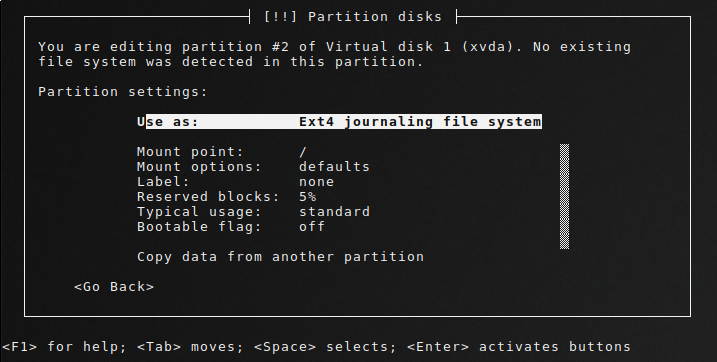This screenshot has height=362, width=717.
Task: Choose "Copy data from another partition"
Action: [280, 257]
